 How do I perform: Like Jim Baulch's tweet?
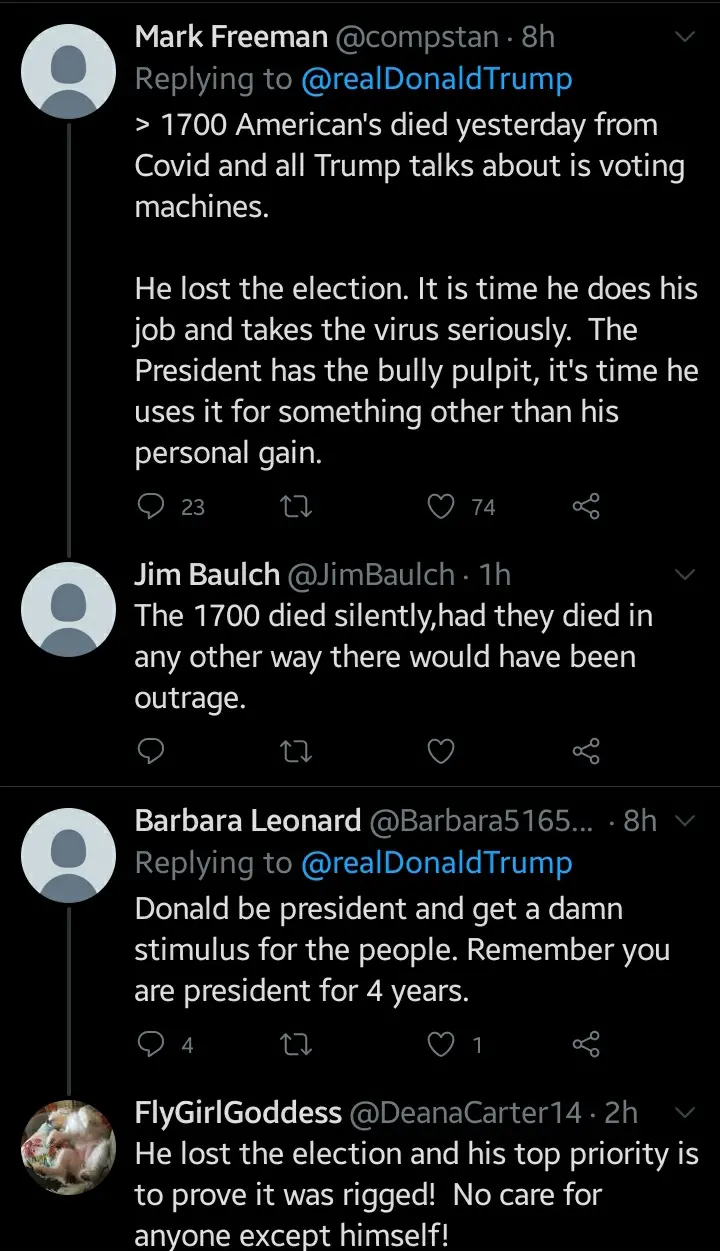pos(441,750)
